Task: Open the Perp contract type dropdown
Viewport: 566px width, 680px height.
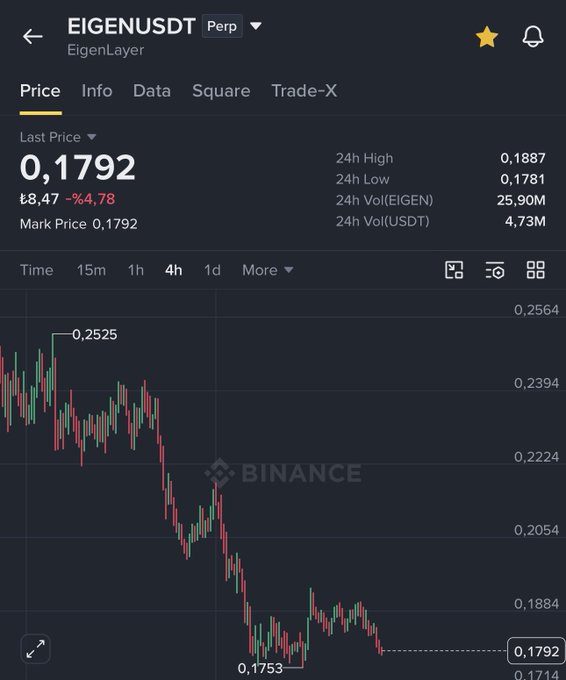Action: pyautogui.click(x=222, y=26)
